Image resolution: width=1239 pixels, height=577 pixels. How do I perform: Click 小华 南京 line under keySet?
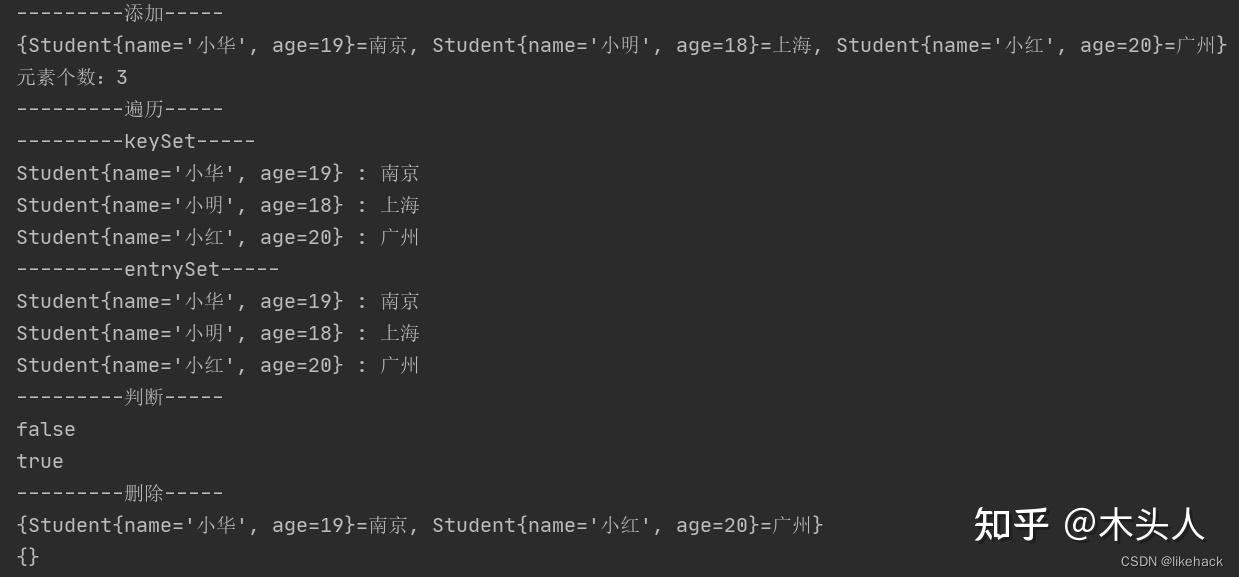tap(218, 173)
